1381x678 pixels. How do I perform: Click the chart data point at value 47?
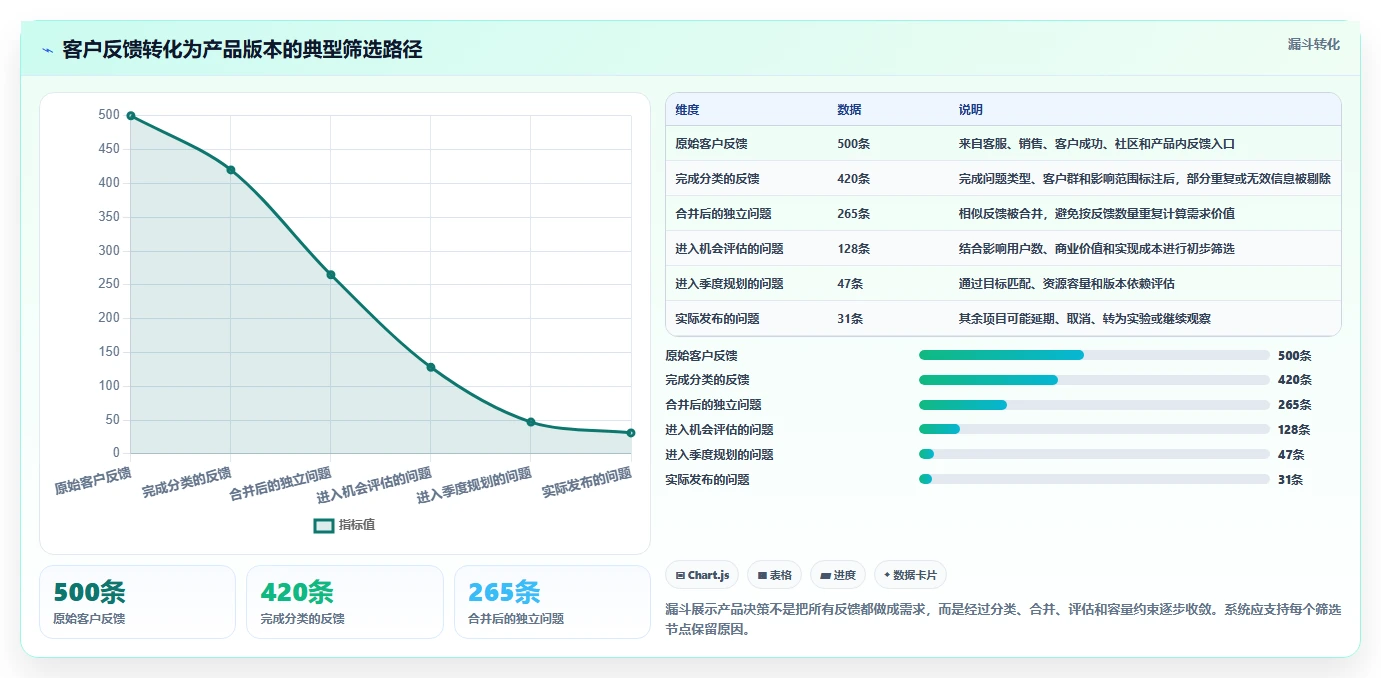point(531,422)
